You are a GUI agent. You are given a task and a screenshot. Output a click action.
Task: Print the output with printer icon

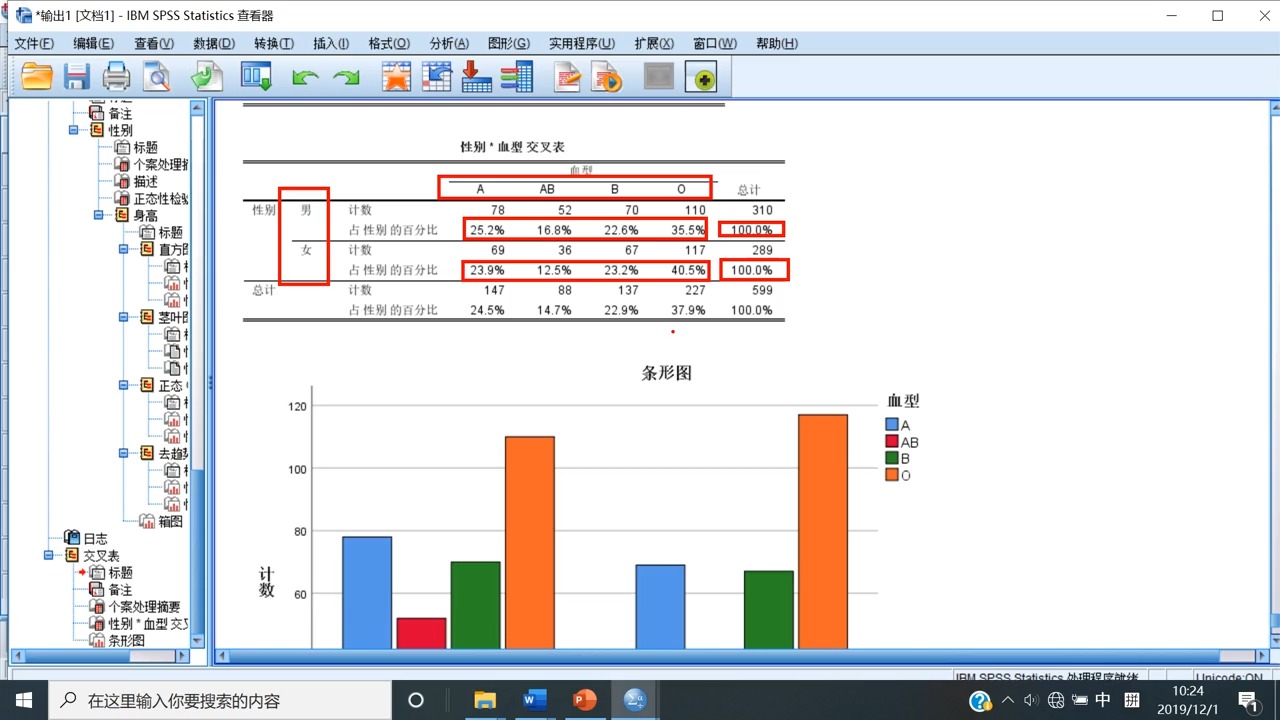point(117,77)
